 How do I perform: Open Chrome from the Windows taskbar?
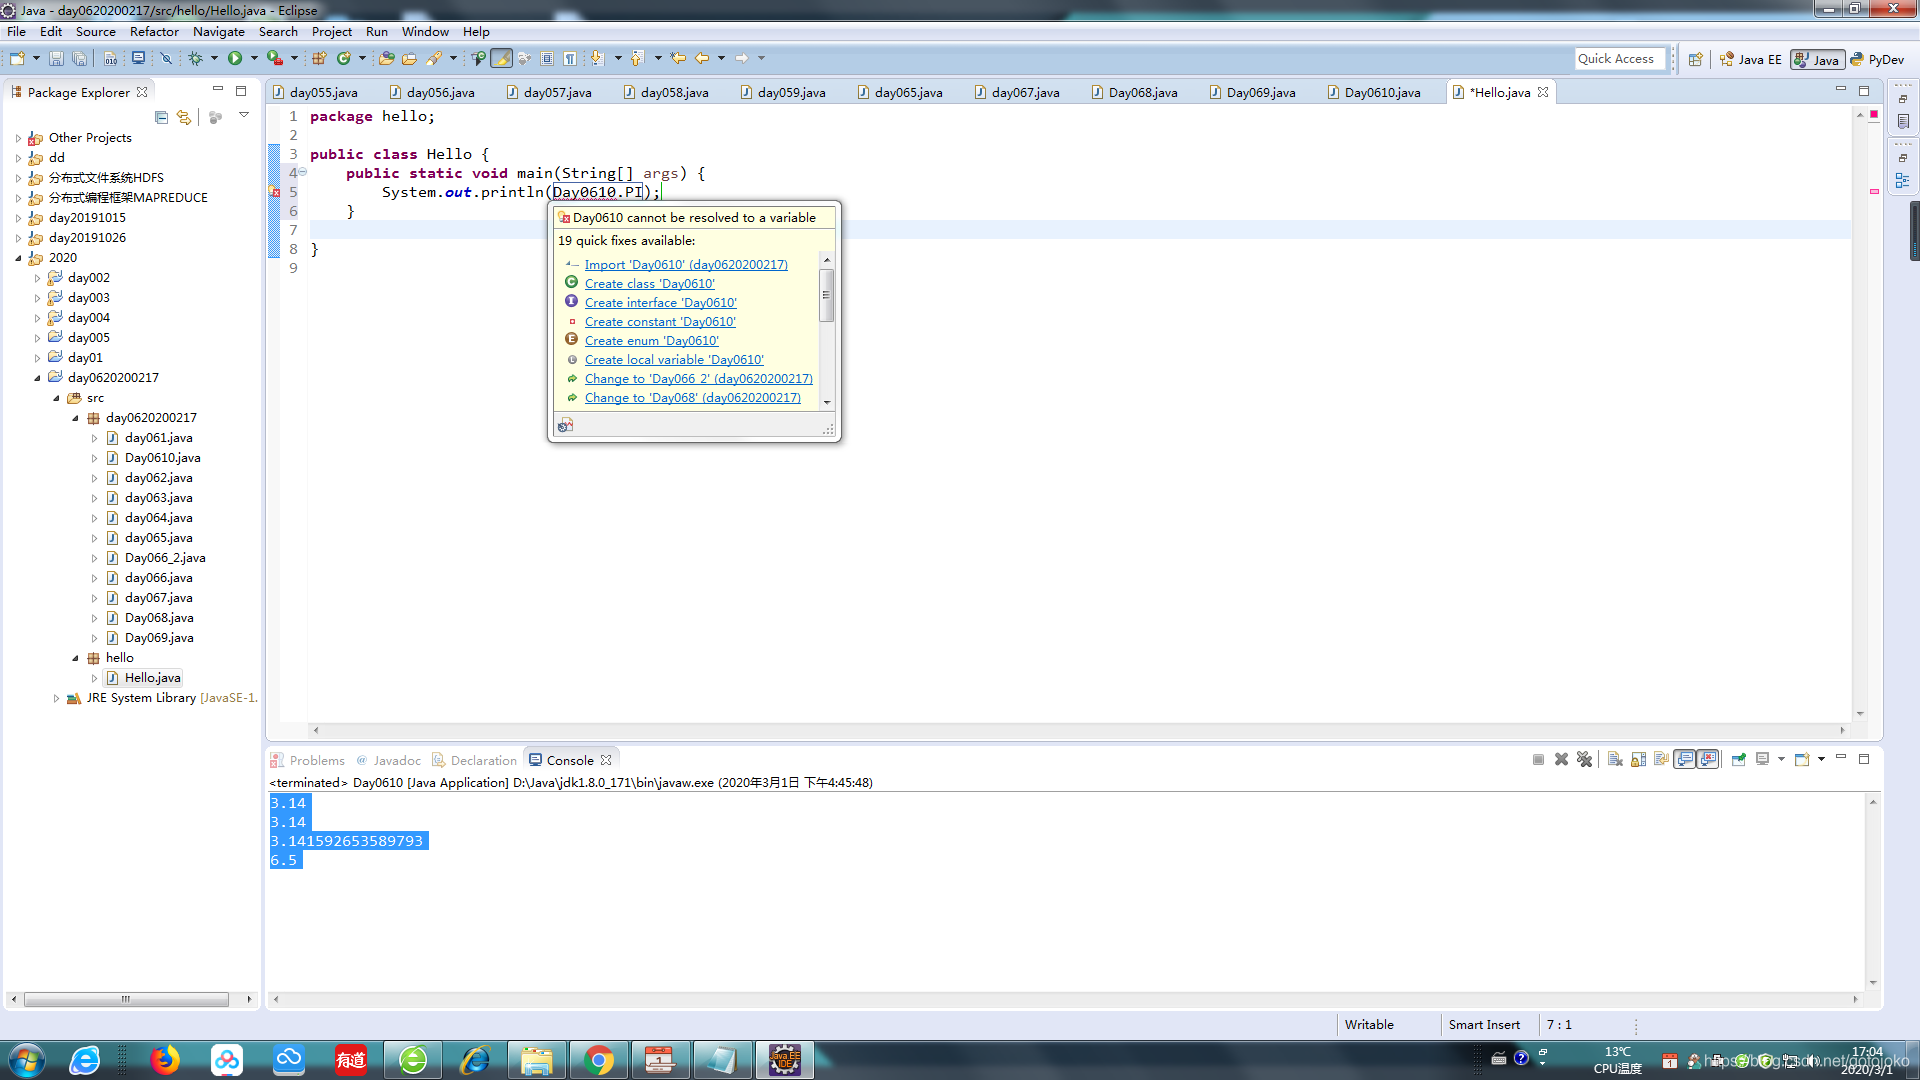(x=598, y=1060)
